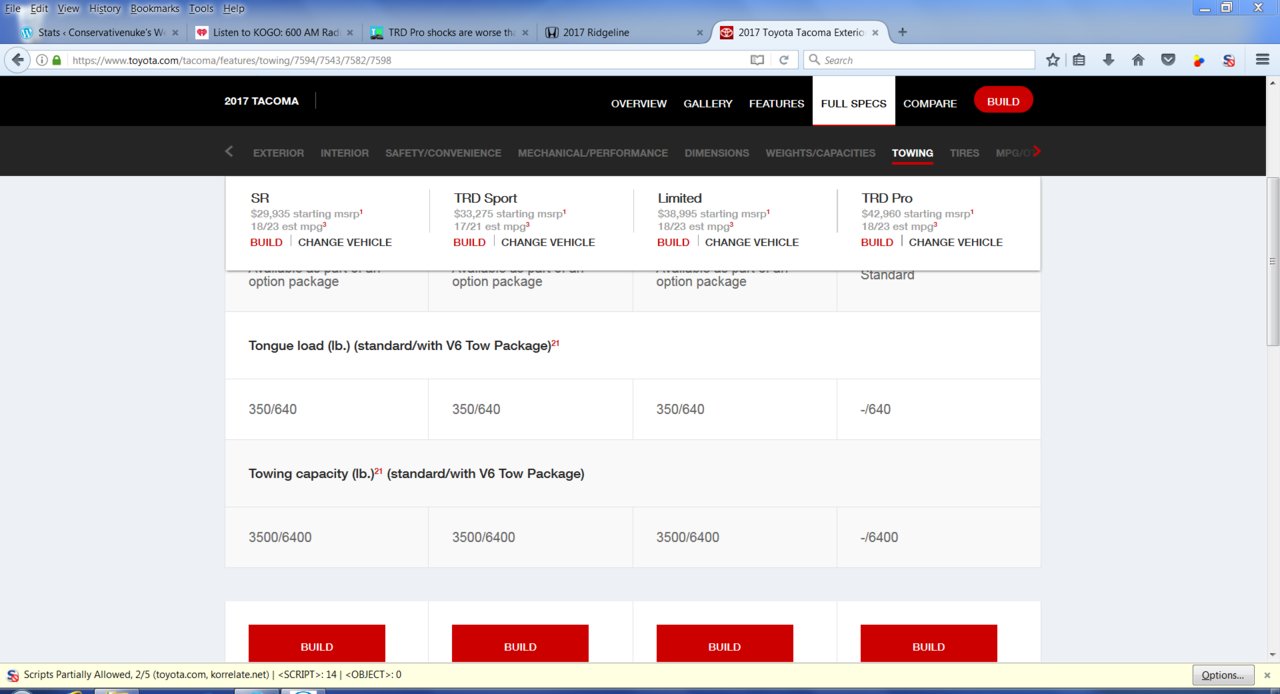Screen dimensions: 1280x694
Task: Bookmark this page with the star icon
Action: [1053, 60]
